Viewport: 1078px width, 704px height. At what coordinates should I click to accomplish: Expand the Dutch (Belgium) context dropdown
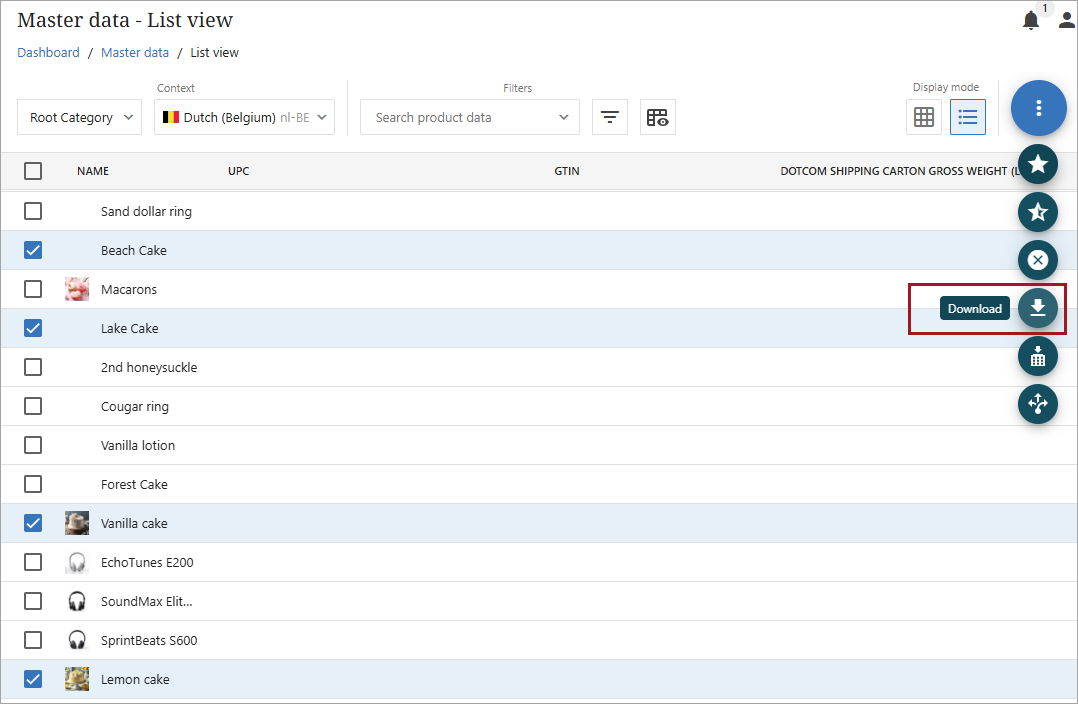pos(244,117)
